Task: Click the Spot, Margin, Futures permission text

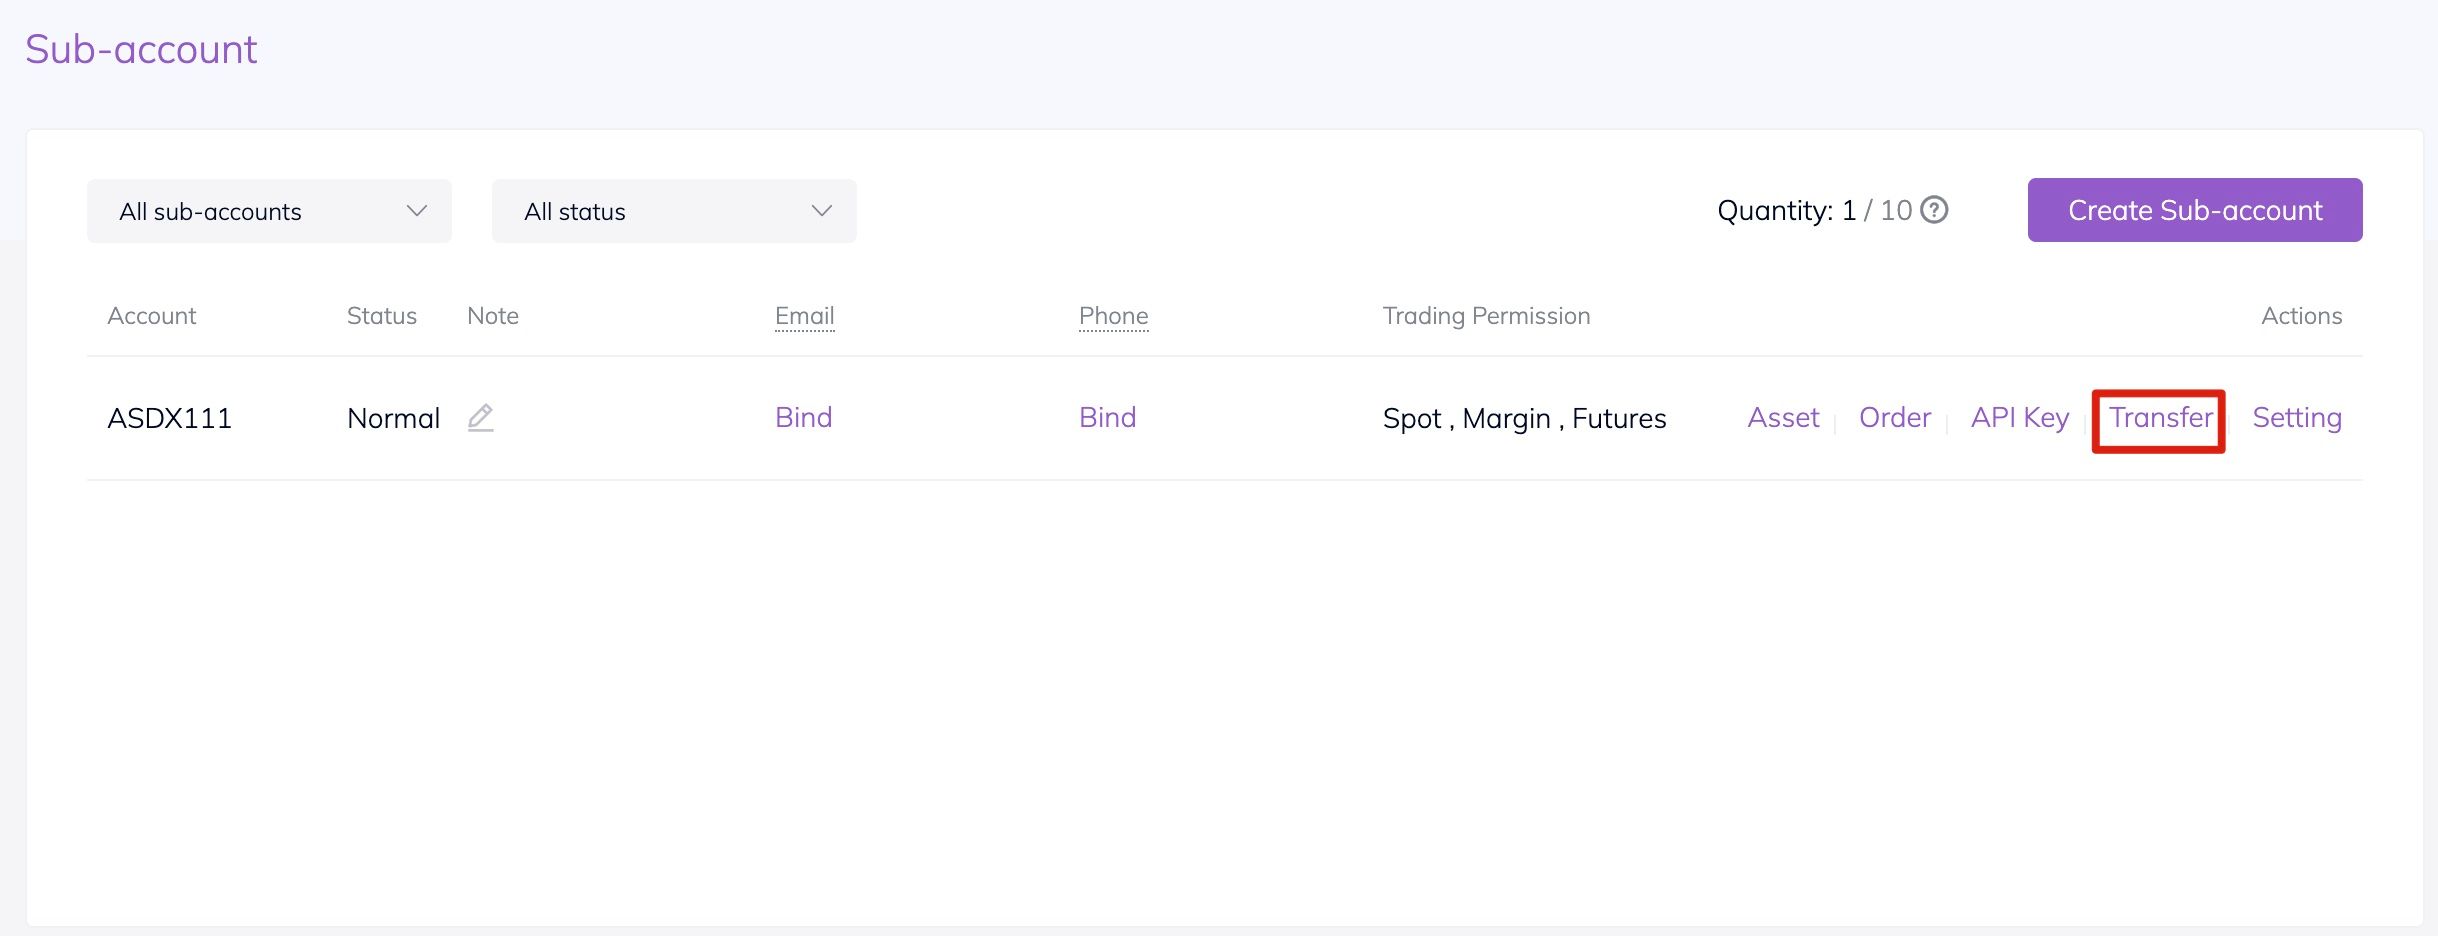Action: coord(1524,418)
